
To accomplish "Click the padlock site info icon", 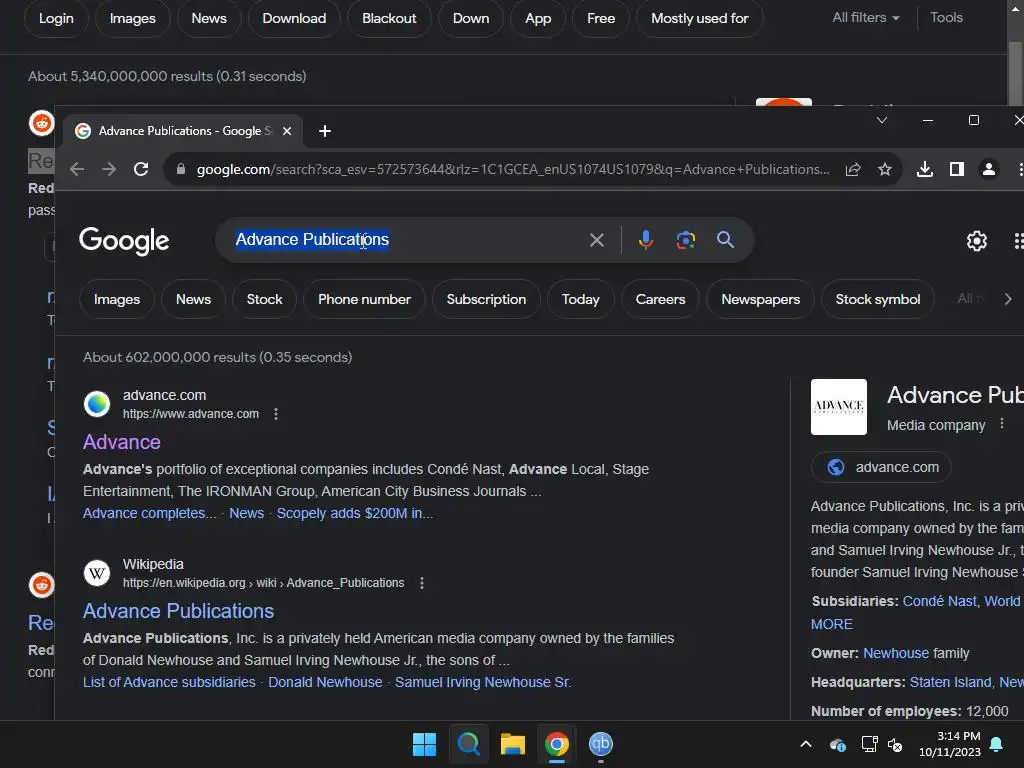I will pos(181,170).
